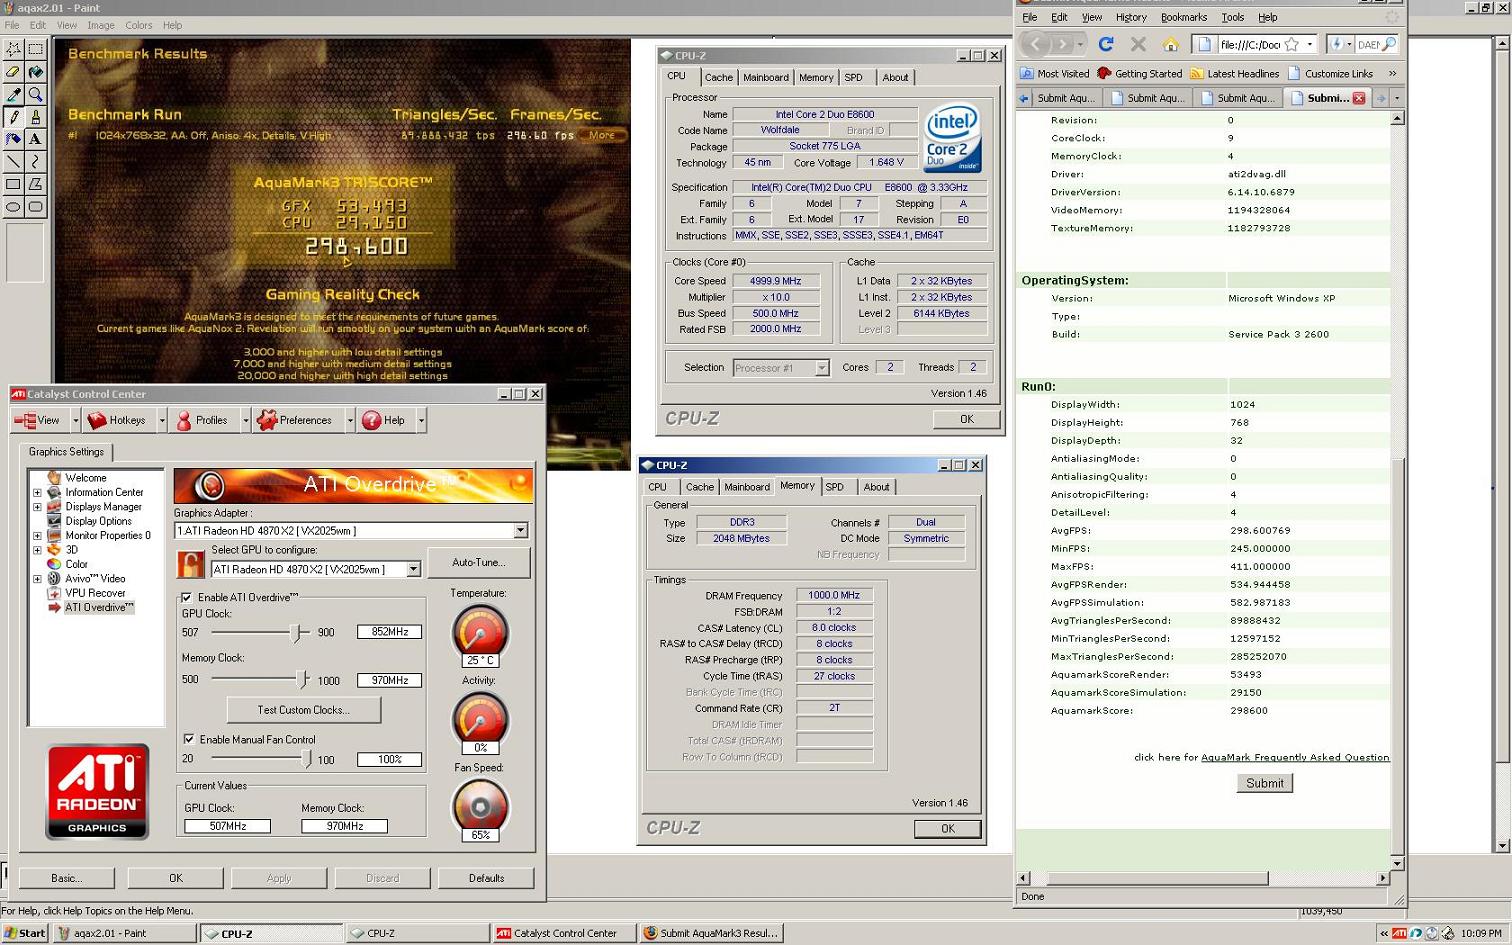The width and height of the screenshot is (1512, 945).
Task: Toggle Enable ATI Overdrive checkbox
Action: 187,598
